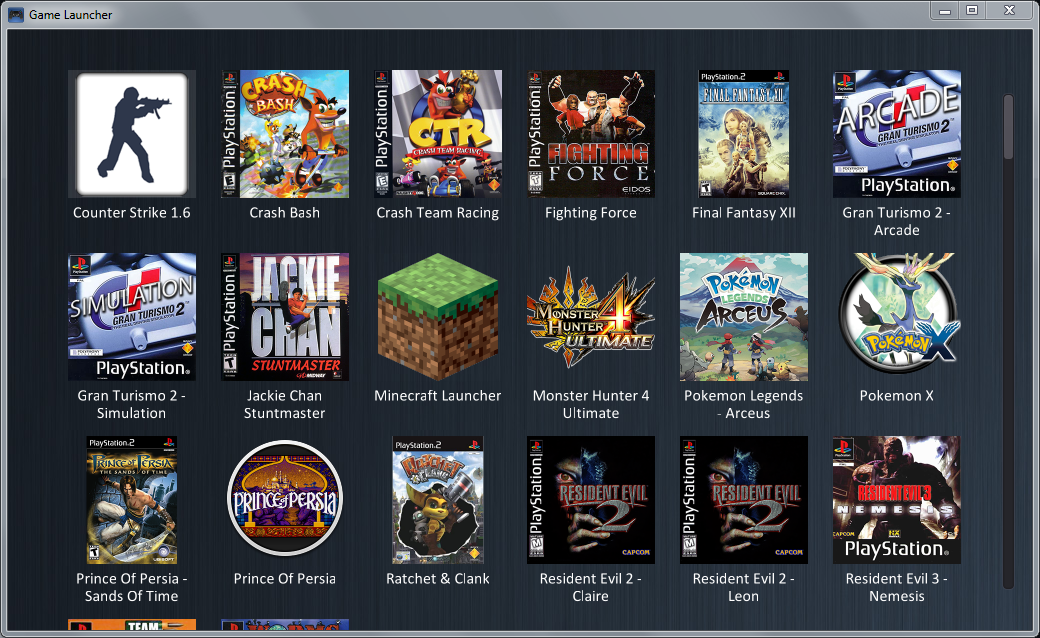Viewport: 1040px width, 638px height.
Task: Select the "Crash Team Racing" label
Action: 438,213
